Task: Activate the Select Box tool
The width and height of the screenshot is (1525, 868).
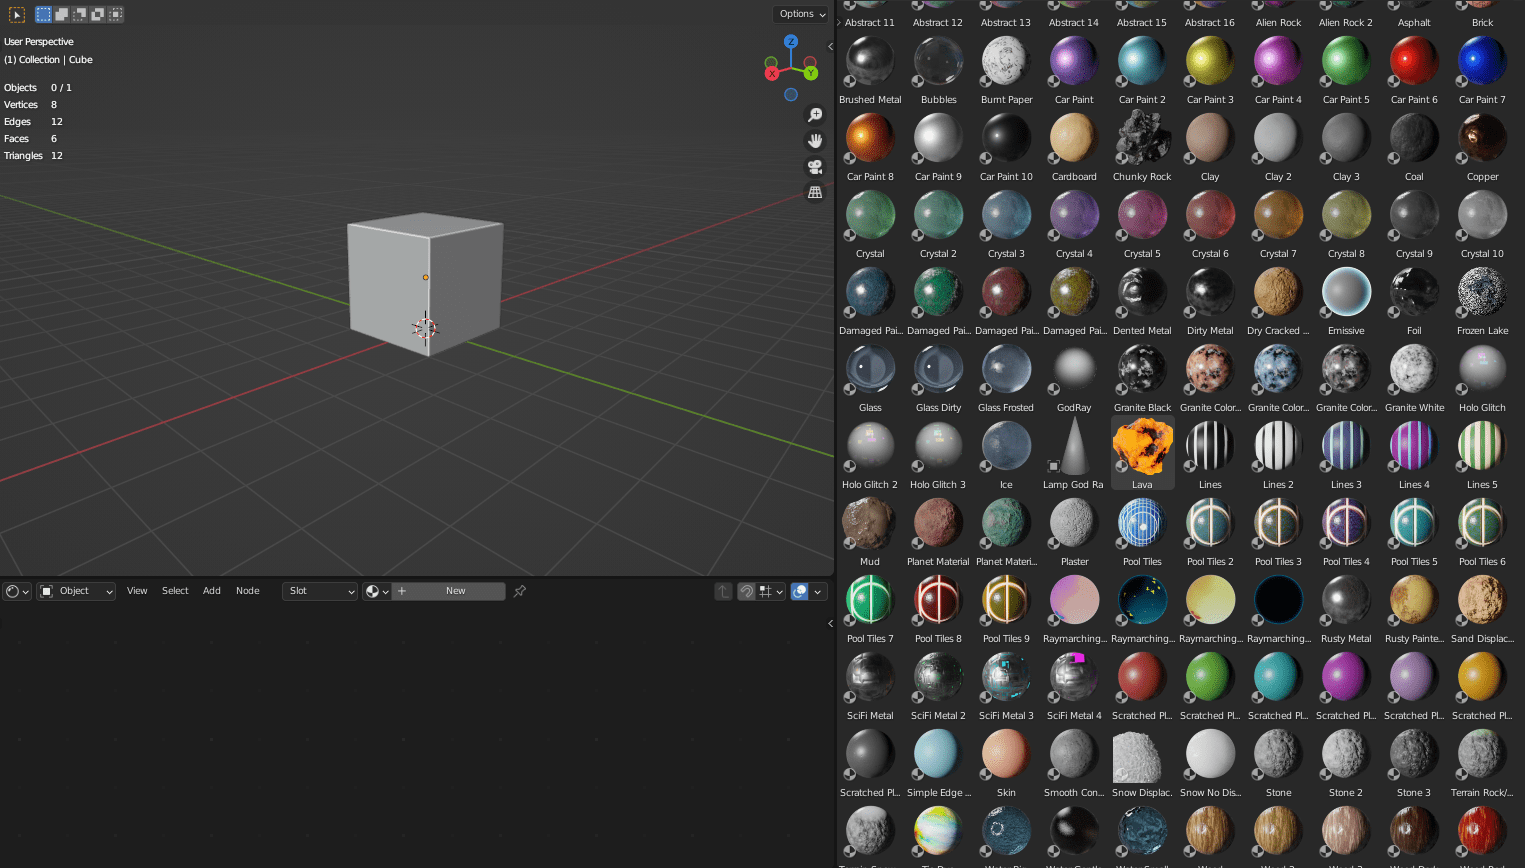Action: click(x=43, y=15)
